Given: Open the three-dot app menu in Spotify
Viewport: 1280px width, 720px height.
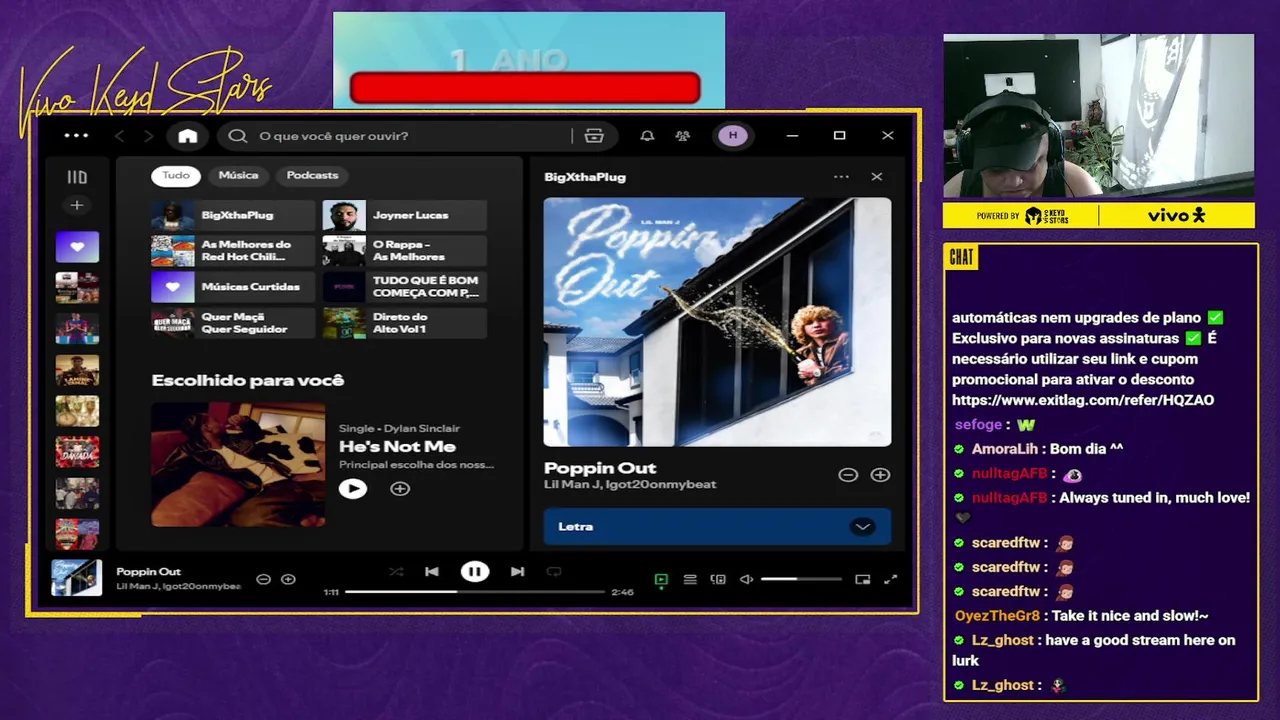Looking at the screenshot, I should point(76,136).
